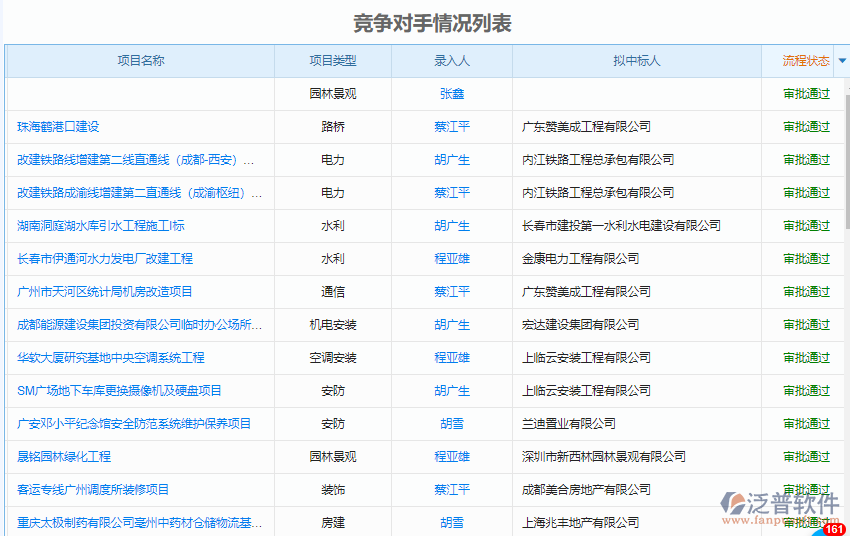850x536 pixels.
Task: Open 客运专线广州调度所装修项目 link
Action: point(93,490)
